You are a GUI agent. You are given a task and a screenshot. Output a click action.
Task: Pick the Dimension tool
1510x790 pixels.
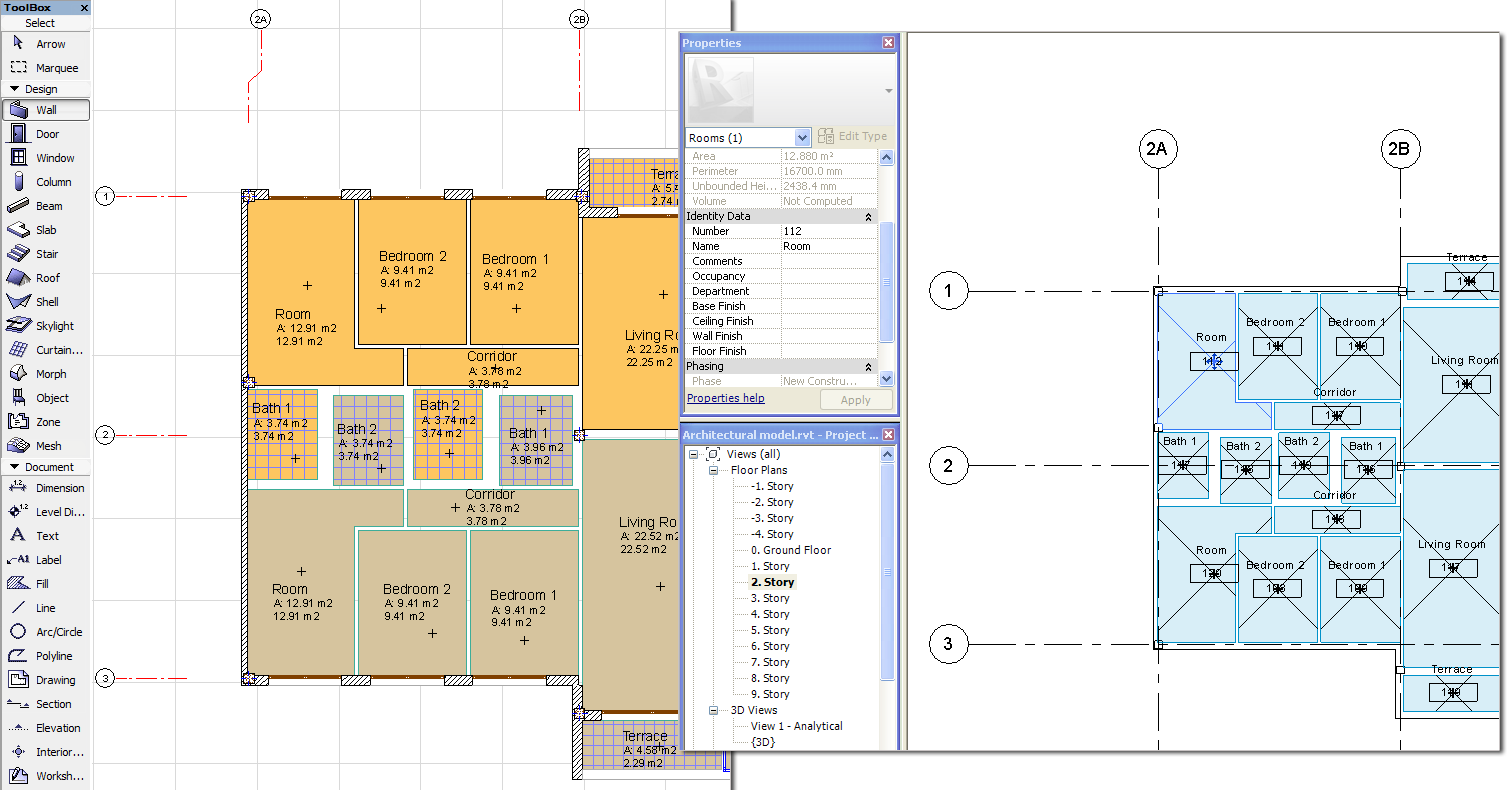click(x=46, y=488)
